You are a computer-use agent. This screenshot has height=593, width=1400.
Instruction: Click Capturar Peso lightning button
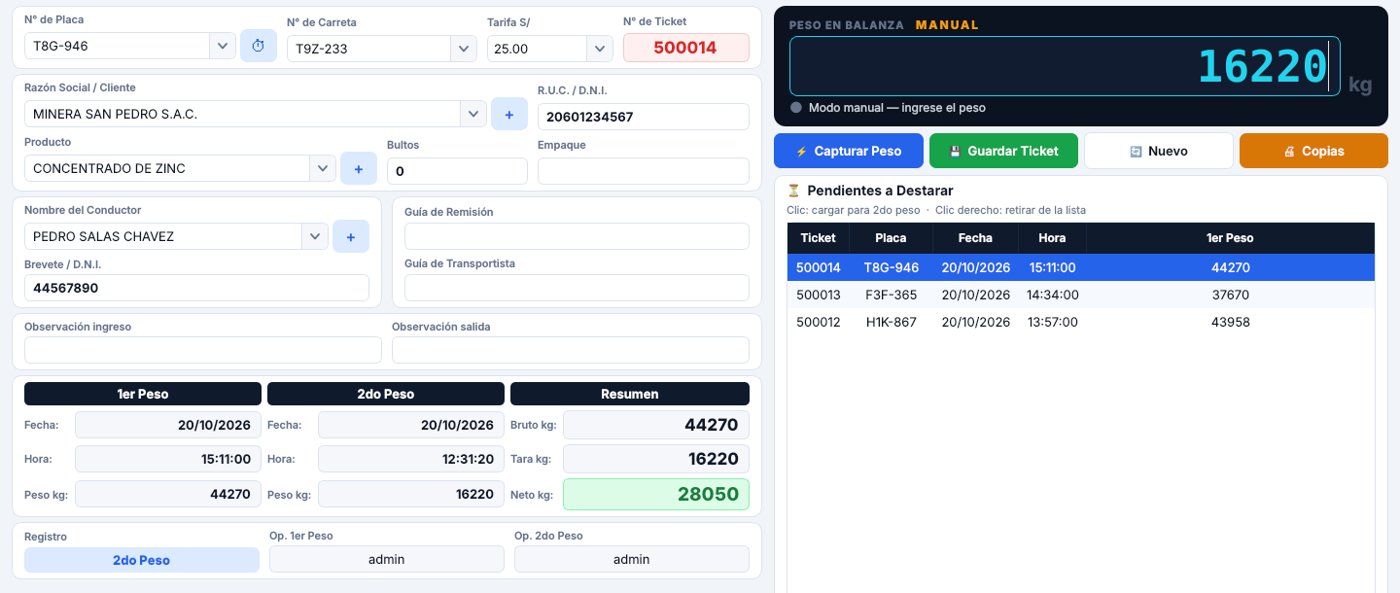pyautogui.click(x=848, y=151)
